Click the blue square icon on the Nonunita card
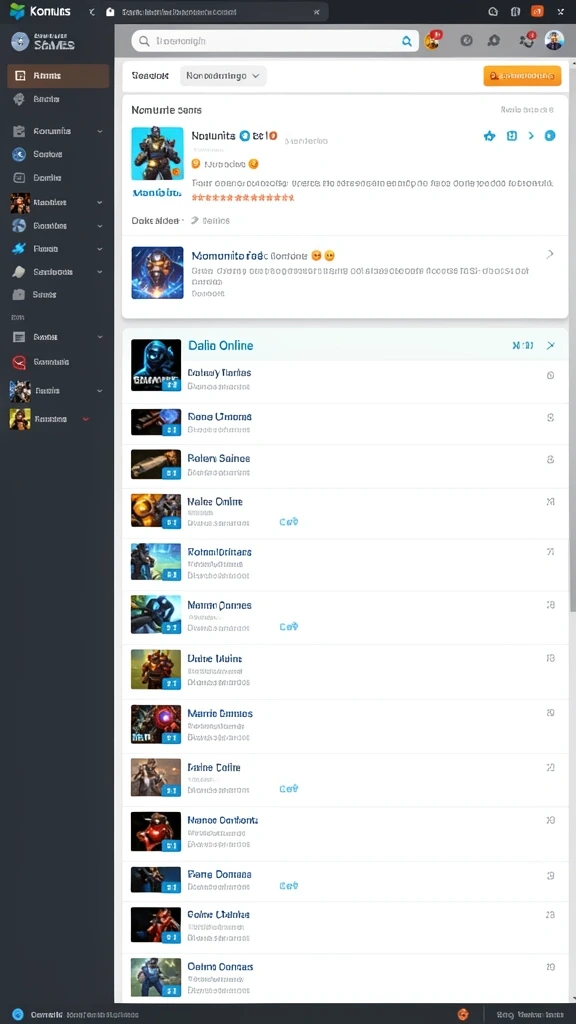Image resolution: width=576 pixels, height=1024 pixels. tap(512, 136)
